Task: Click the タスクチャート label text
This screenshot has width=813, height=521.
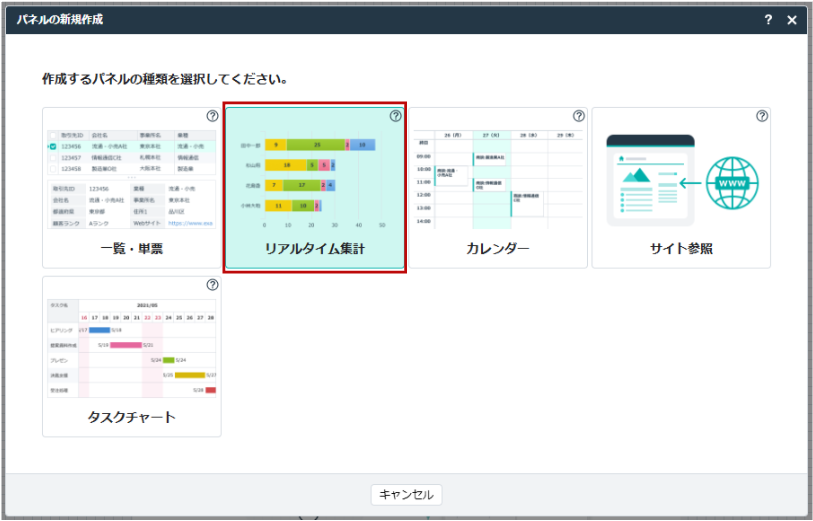Action: coord(131,417)
